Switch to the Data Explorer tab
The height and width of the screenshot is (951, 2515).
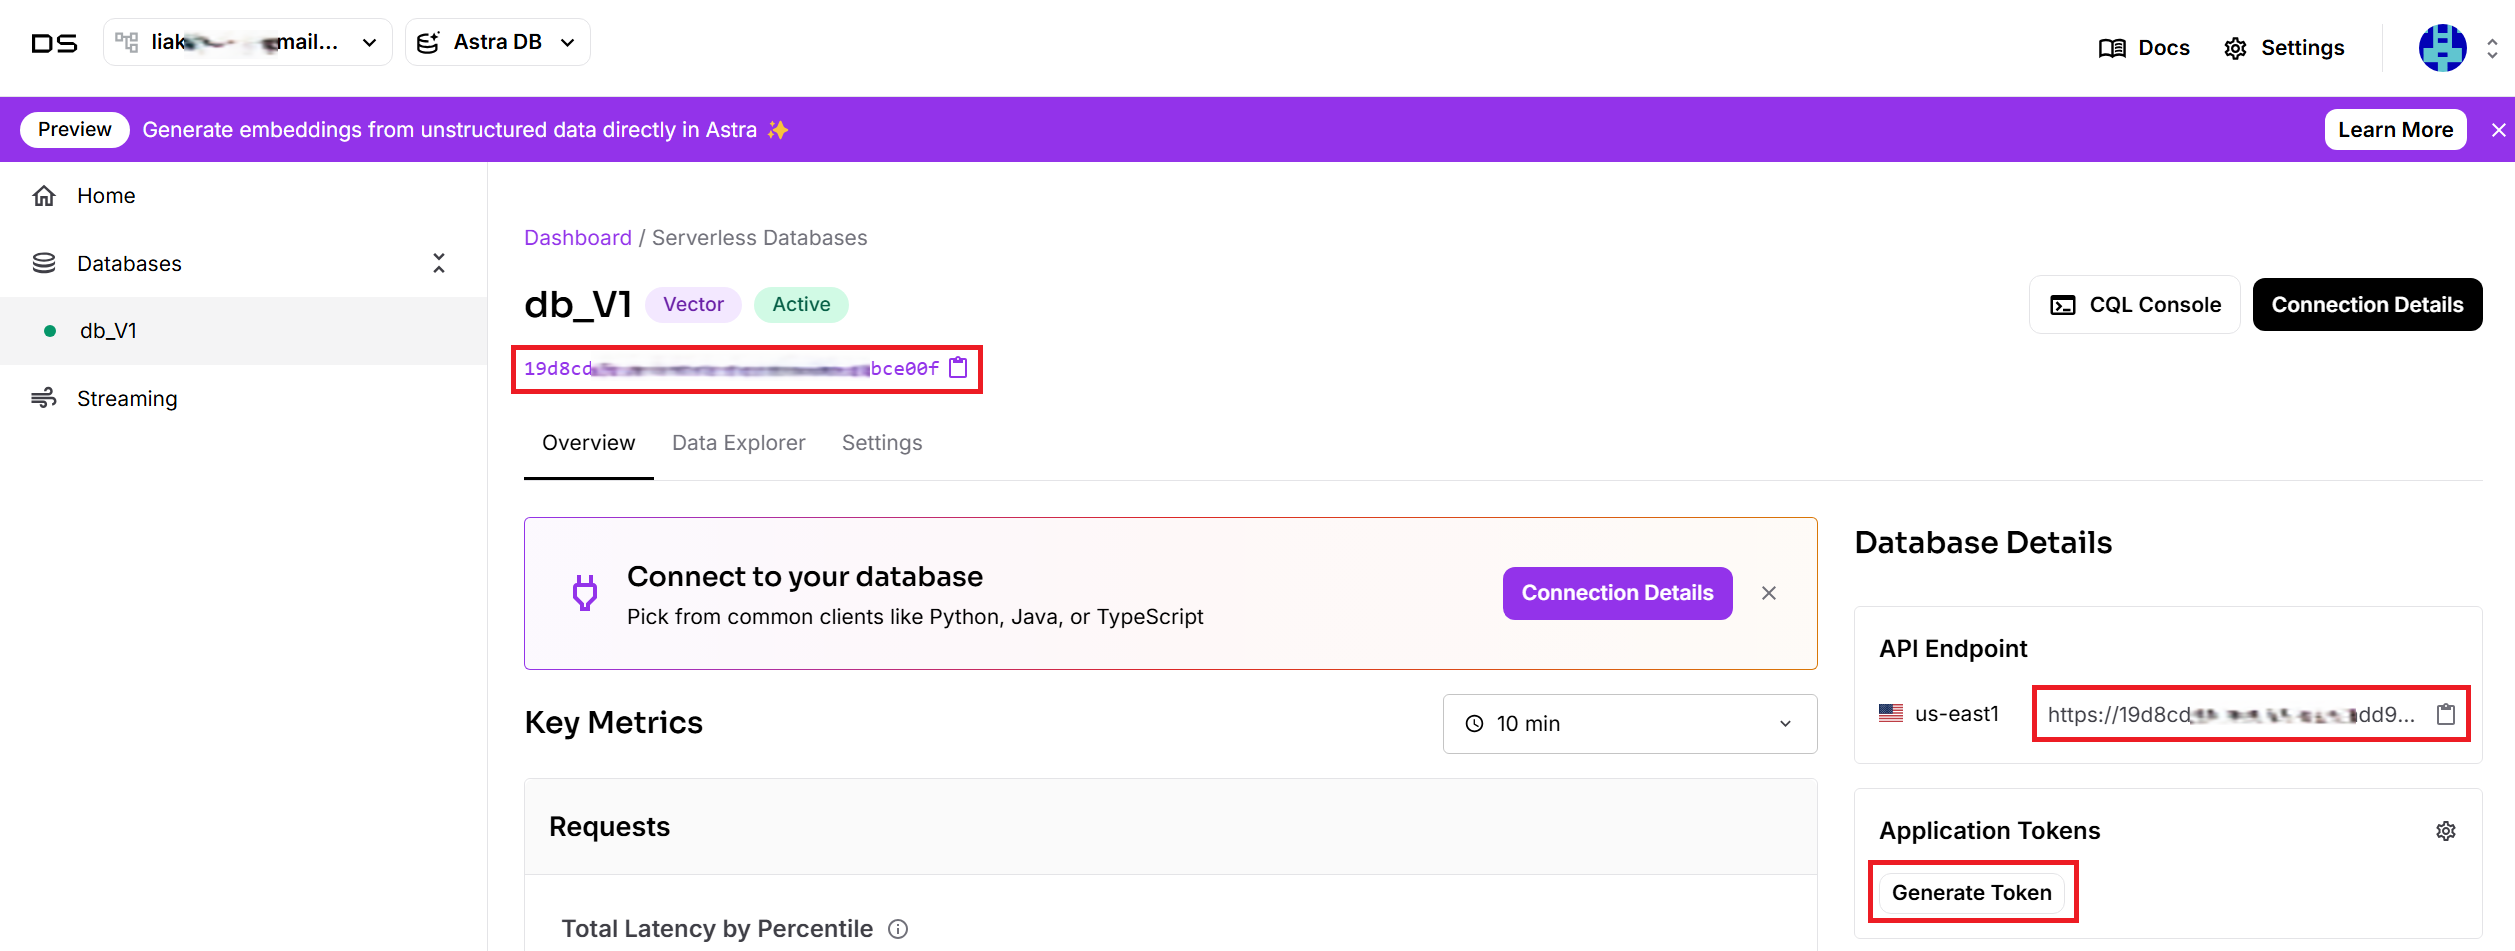[x=738, y=443]
